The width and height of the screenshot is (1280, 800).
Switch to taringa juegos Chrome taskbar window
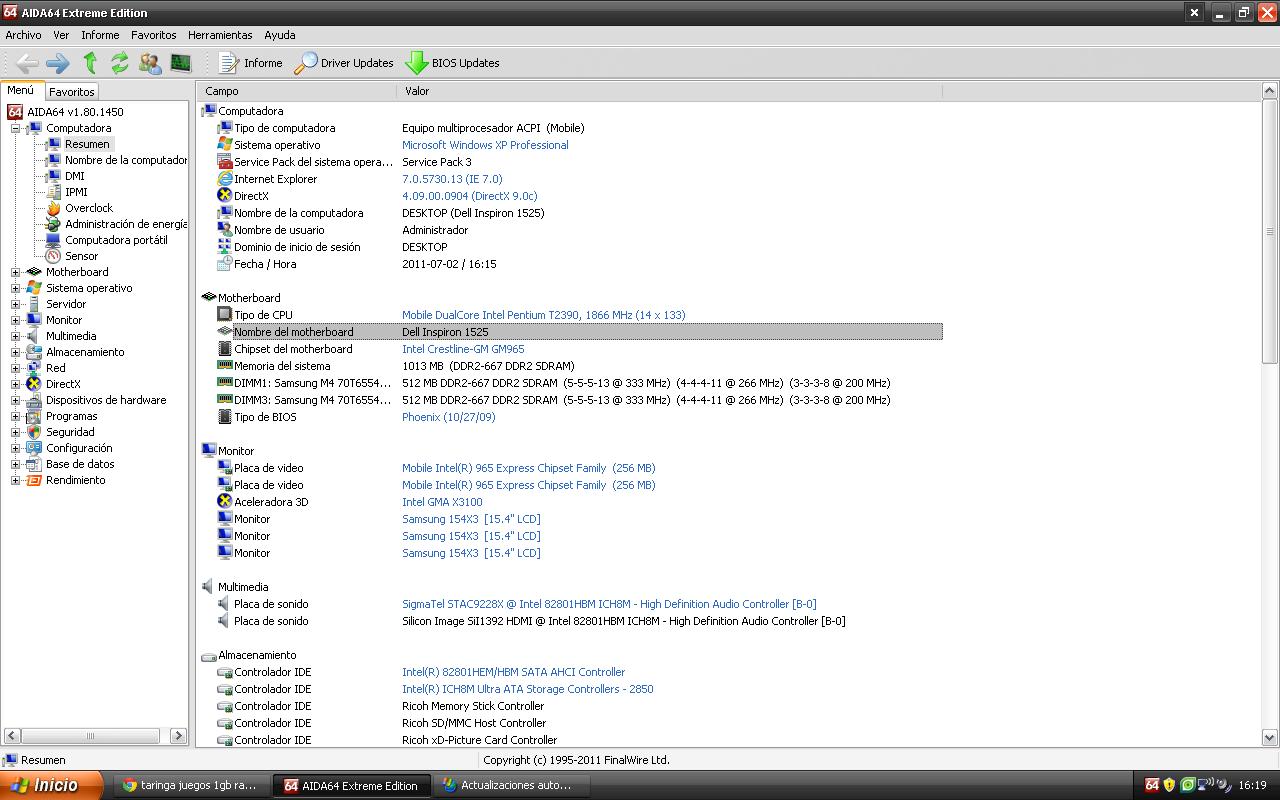(x=191, y=785)
